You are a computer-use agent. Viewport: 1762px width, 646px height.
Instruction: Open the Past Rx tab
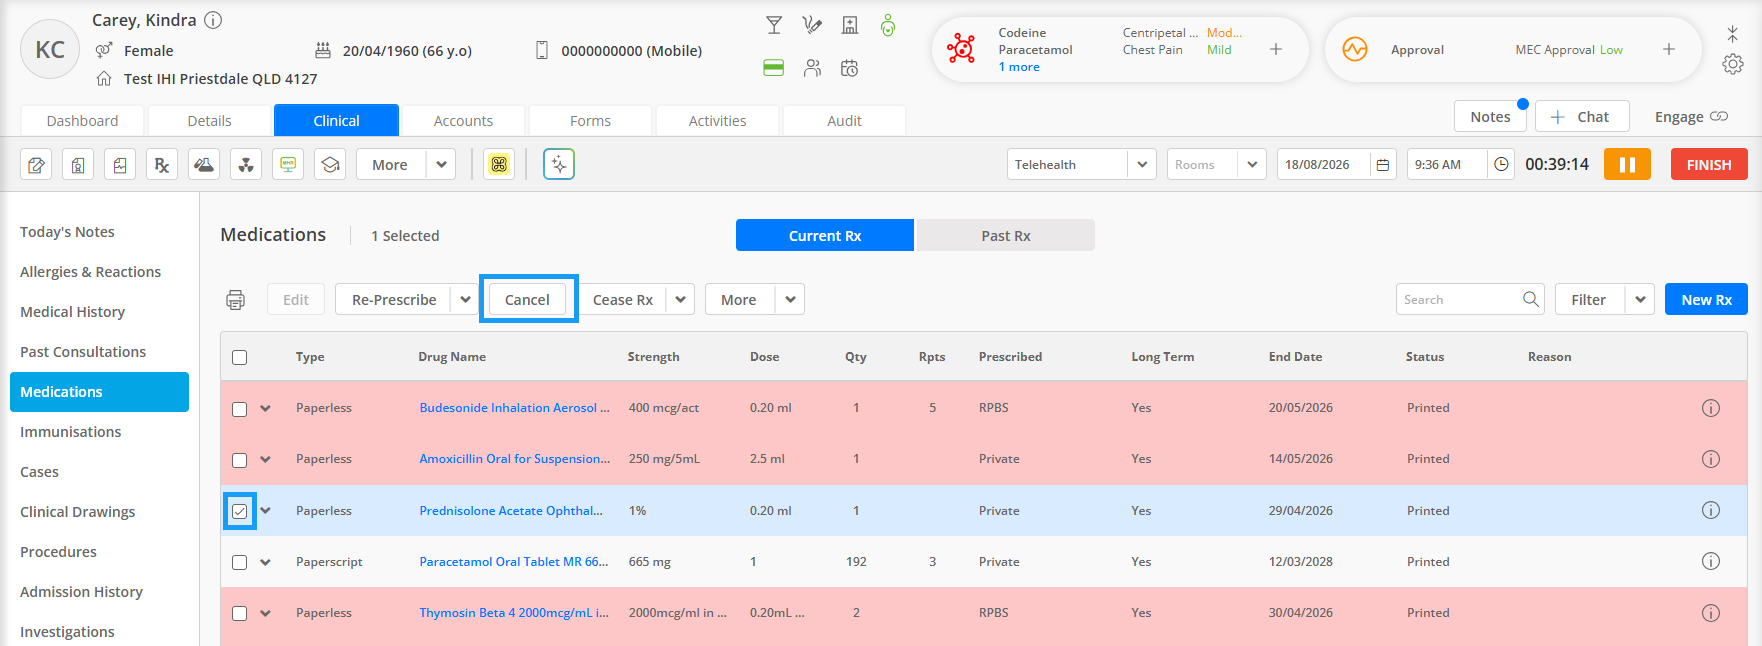pyautogui.click(x=1005, y=236)
